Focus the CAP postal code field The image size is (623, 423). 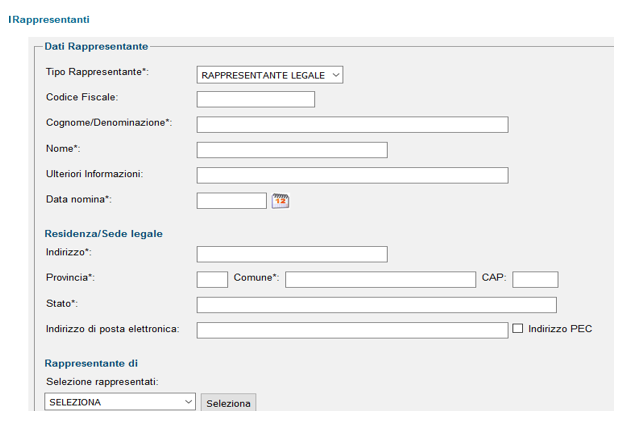535,280
